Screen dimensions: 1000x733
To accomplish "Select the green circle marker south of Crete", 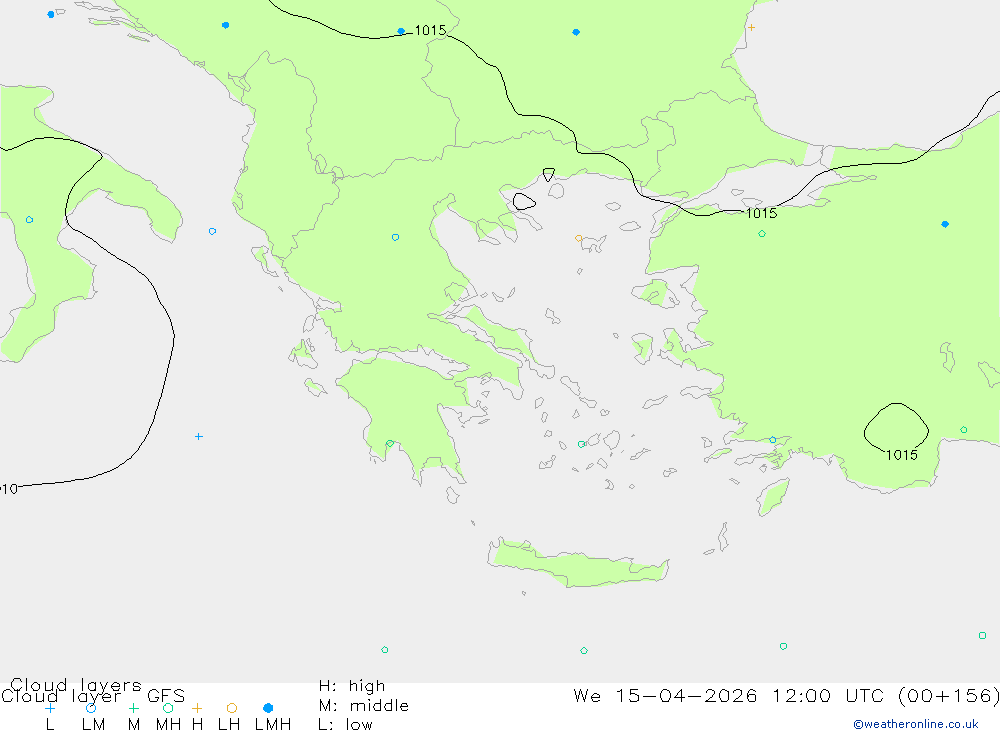I will click(x=584, y=651).
